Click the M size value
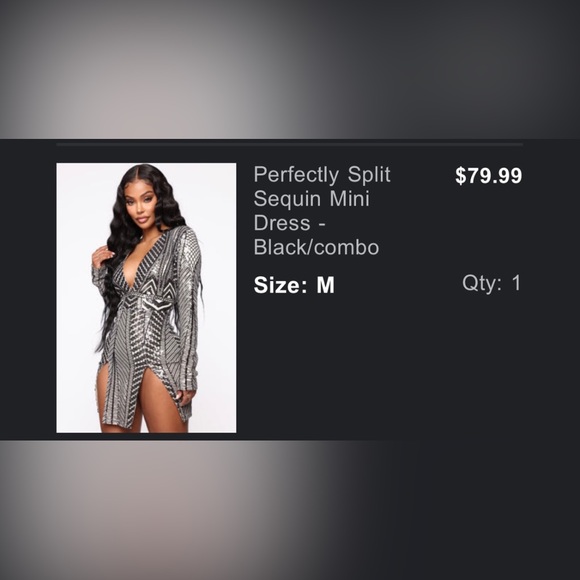Viewport: 580px width, 580px height. pyautogui.click(x=326, y=285)
